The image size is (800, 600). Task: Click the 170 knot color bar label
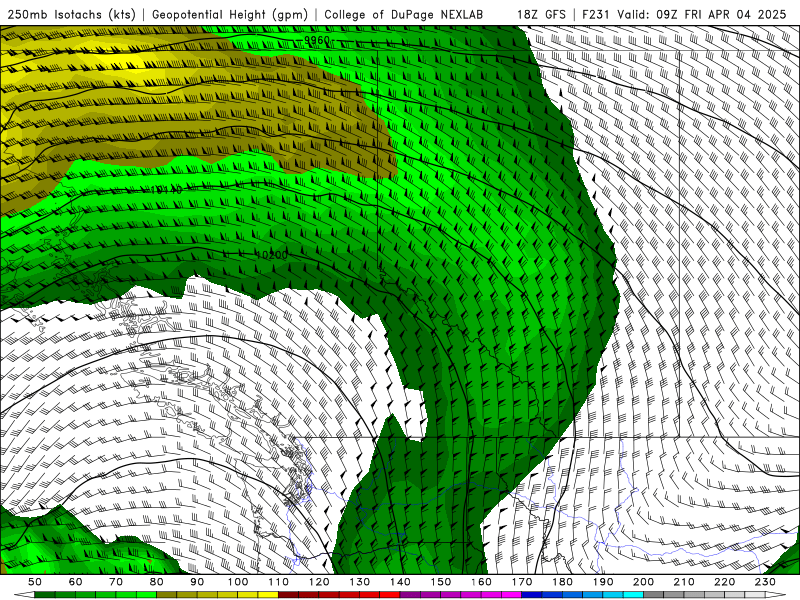(x=521, y=582)
